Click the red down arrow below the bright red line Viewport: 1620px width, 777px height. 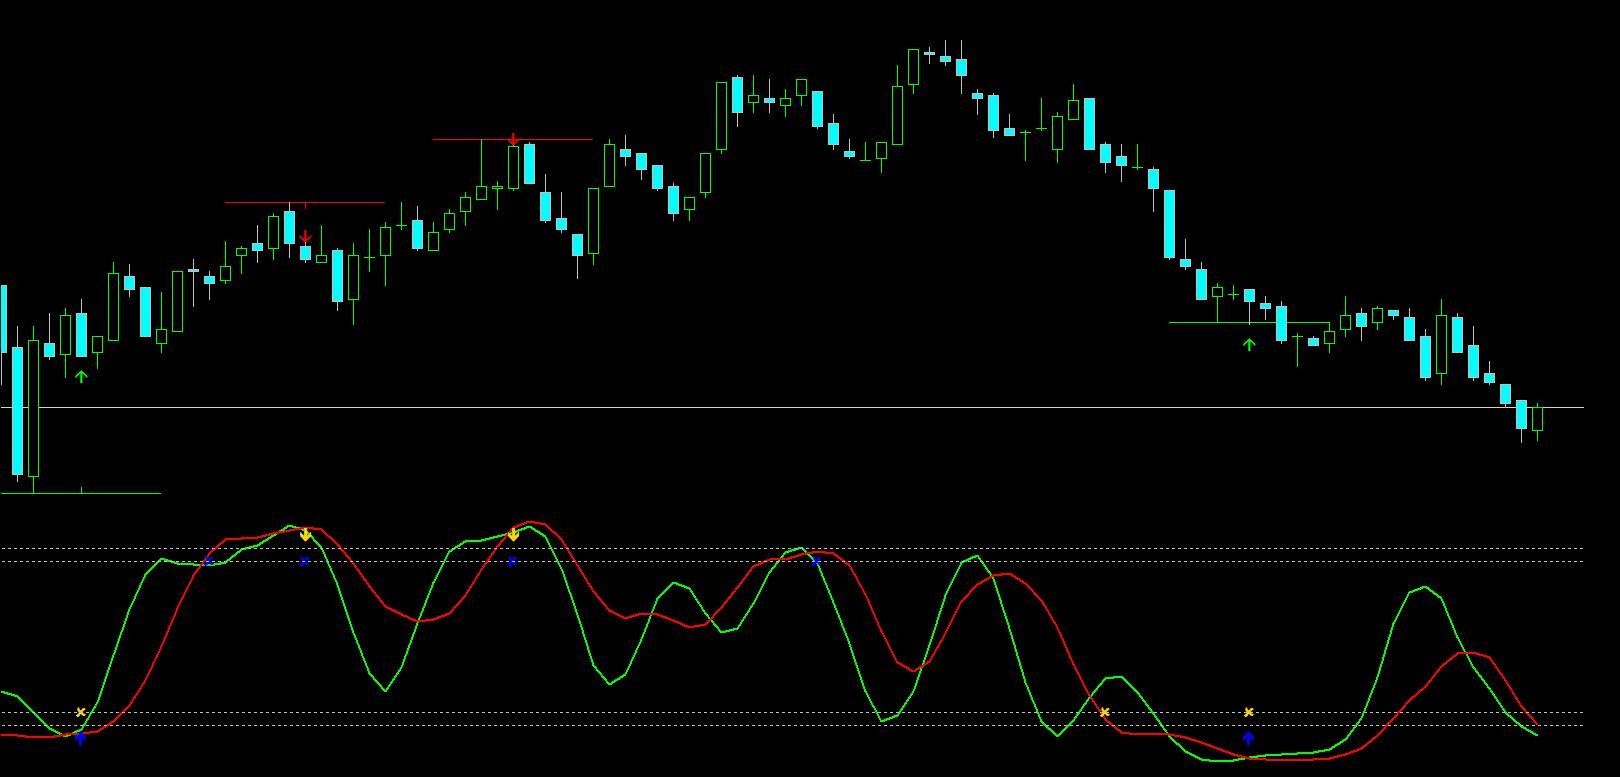[305, 238]
